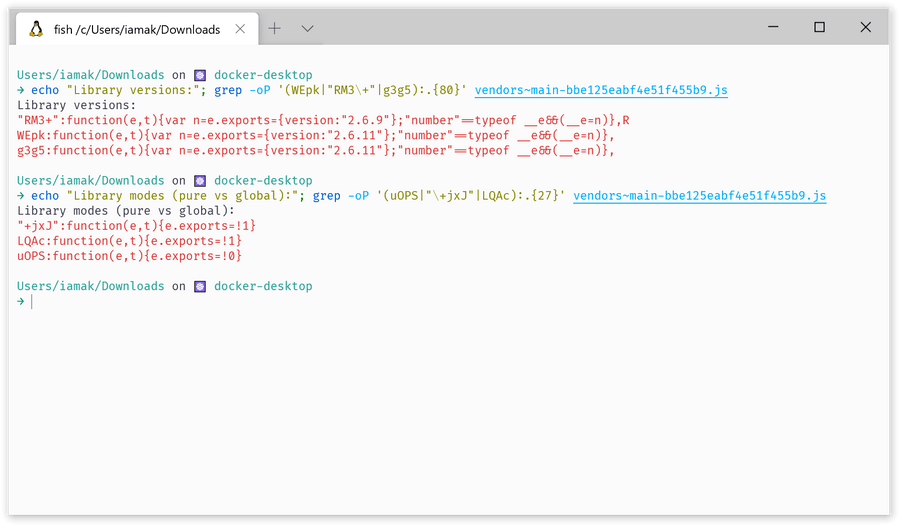Click the output text 'Library versions:'
Image resolution: width=900 pixels, height=526 pixels.
tap(76, 105)
